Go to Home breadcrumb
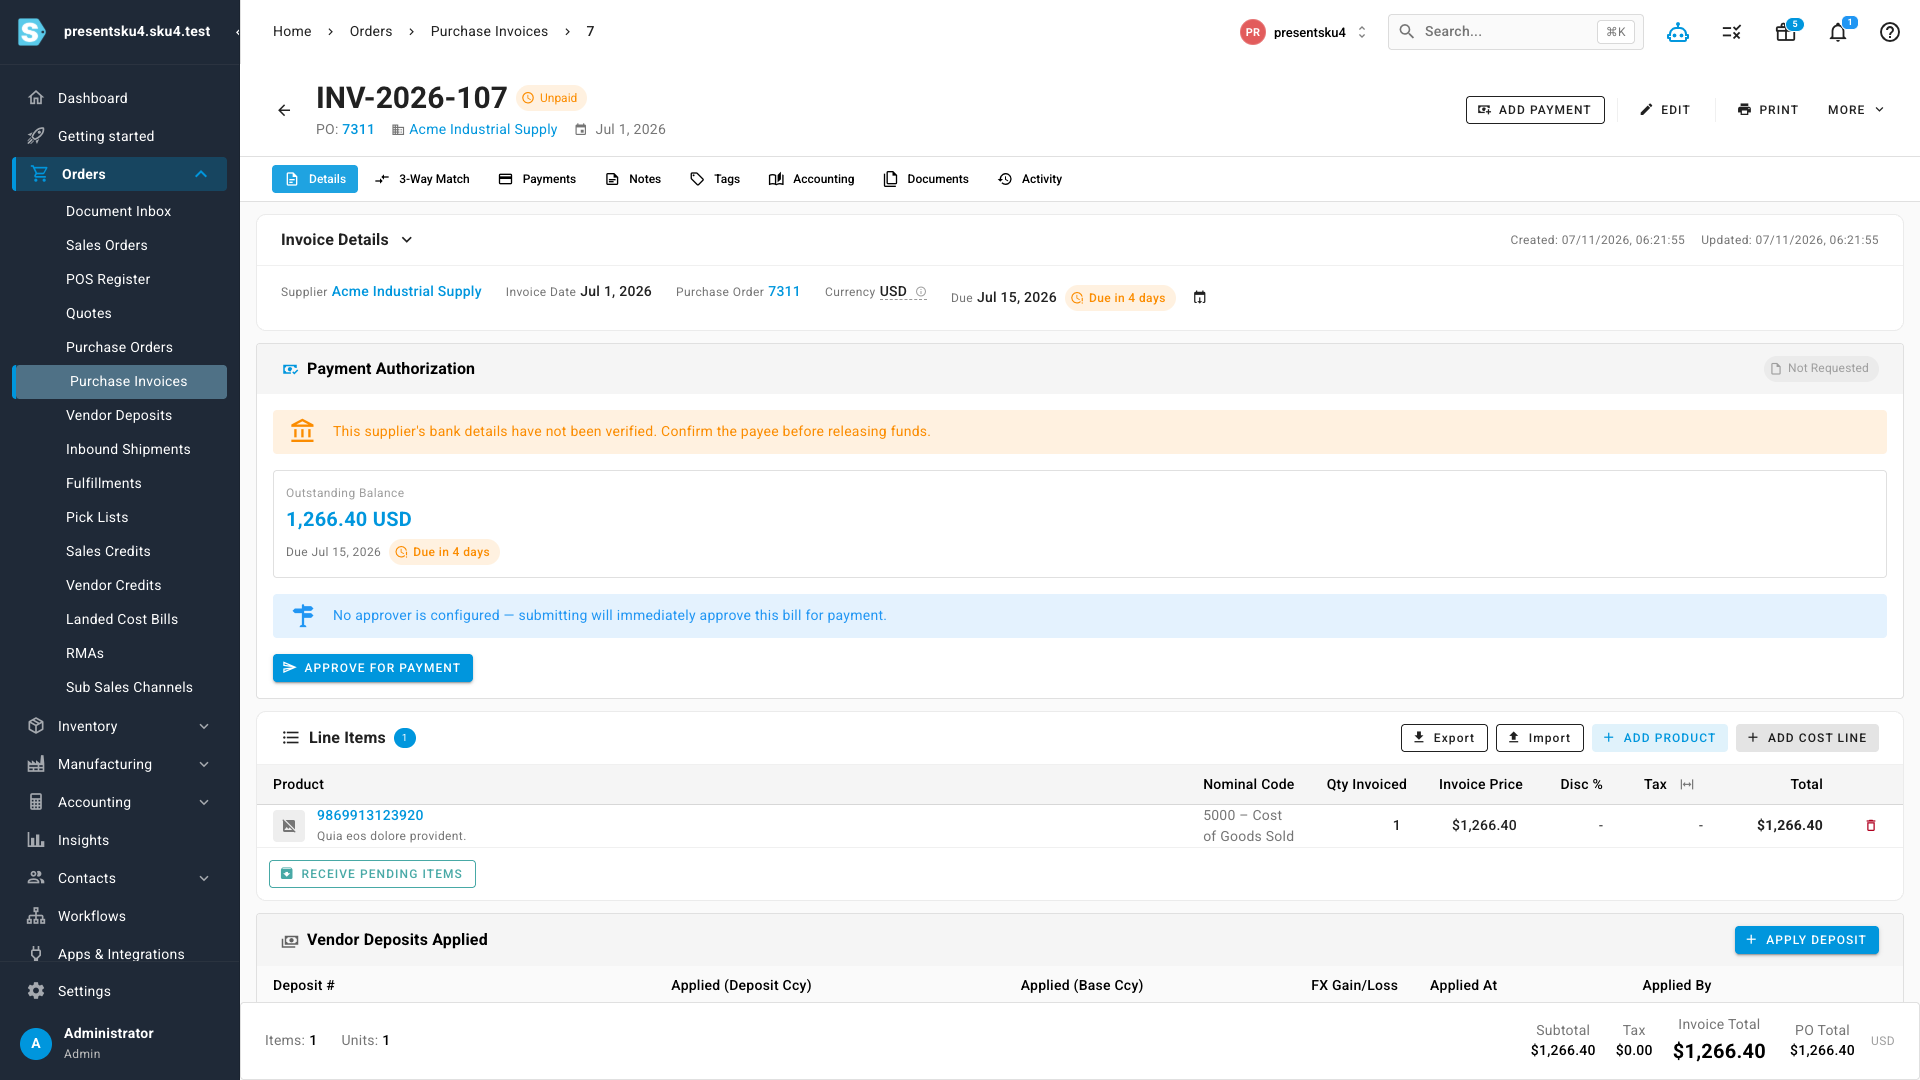Screen dimensions: 1920x1080 pos(292,32)
